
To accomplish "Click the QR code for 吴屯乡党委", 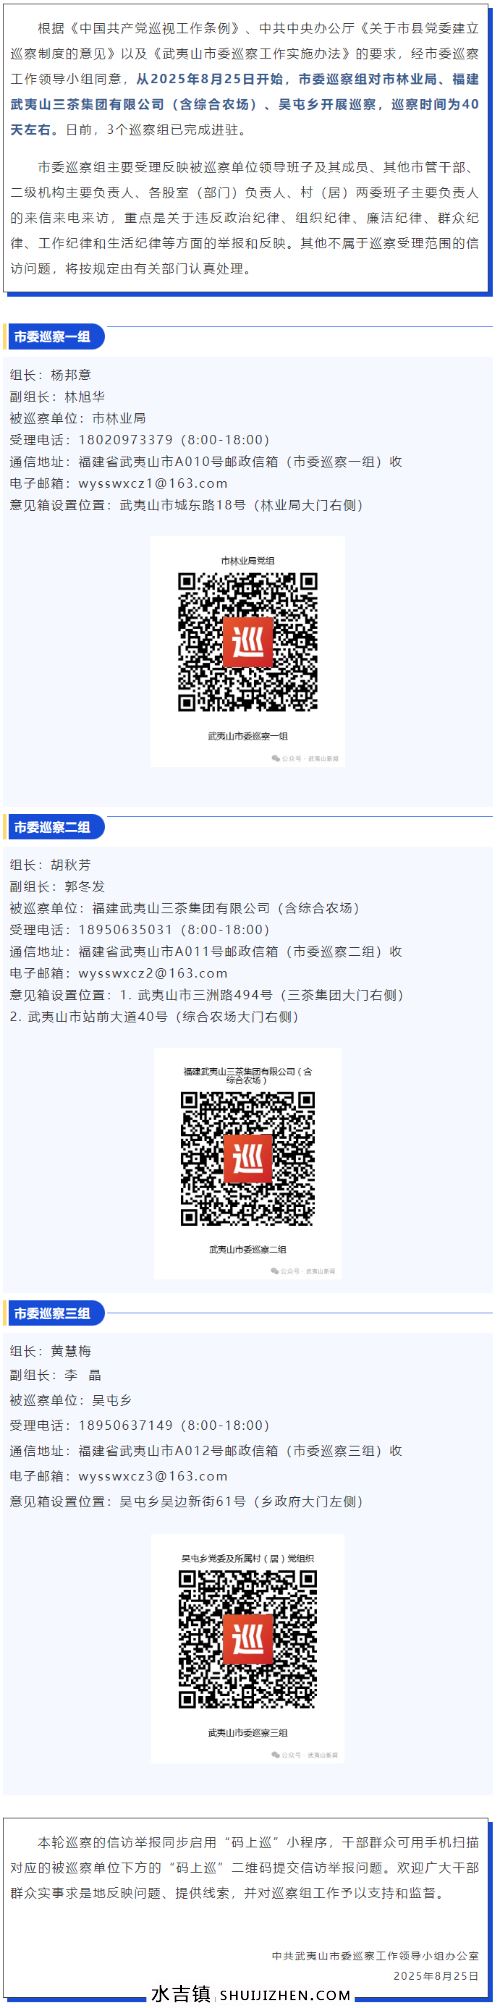I will coord(248,1639).
